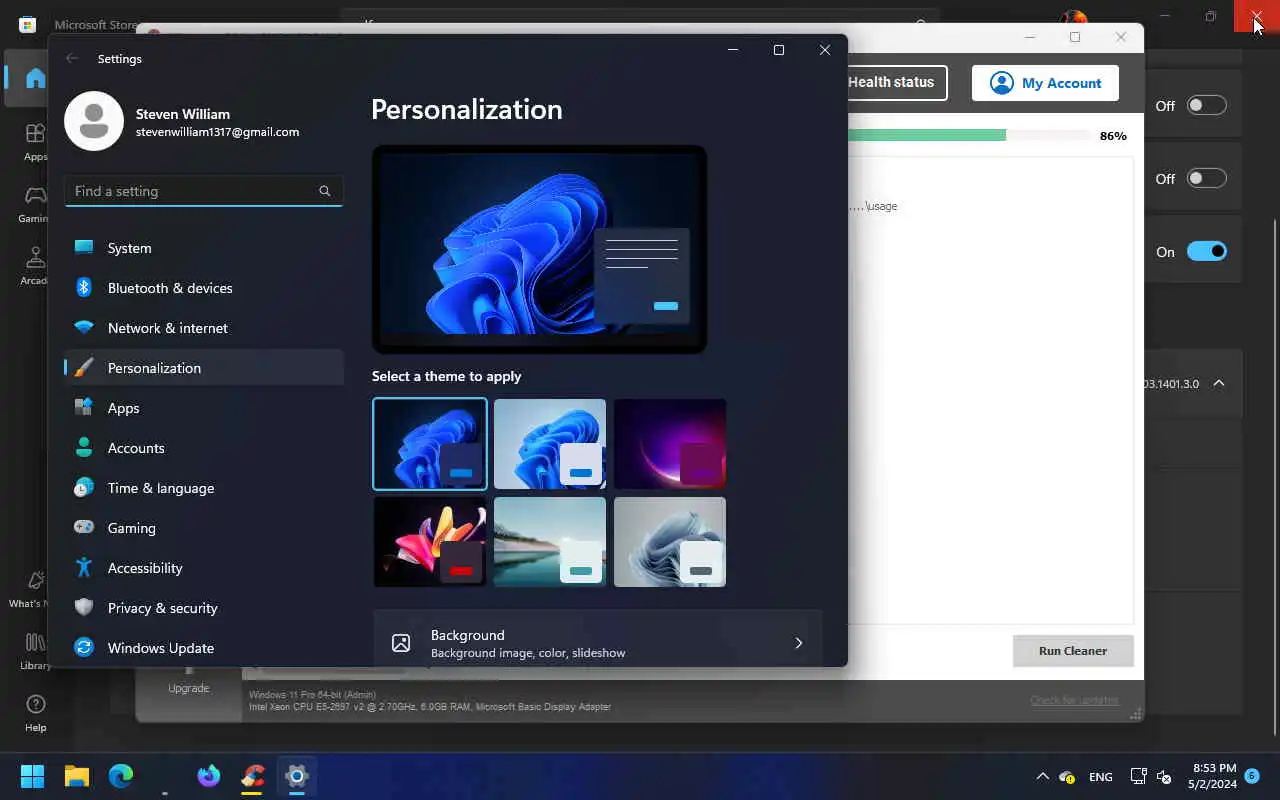Open Network & internet settings
This screenshot has width=1280, height=800.
click(x=204, y=328)
